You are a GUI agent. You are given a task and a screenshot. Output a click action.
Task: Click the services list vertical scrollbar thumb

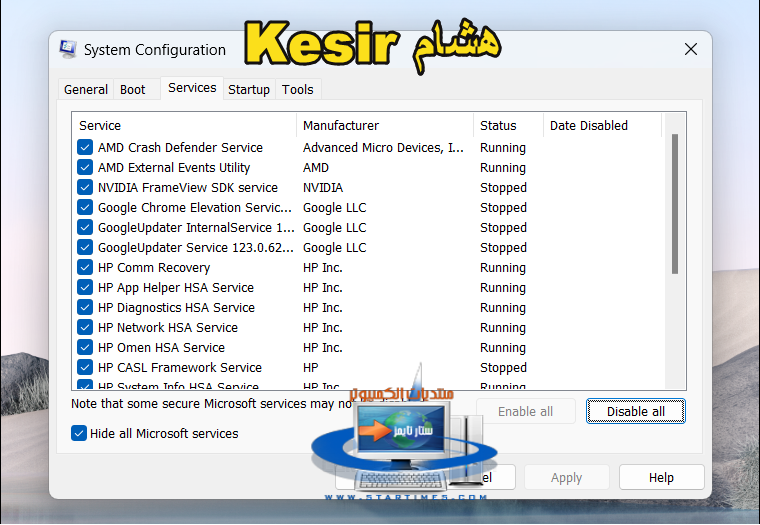pos(675,204)
